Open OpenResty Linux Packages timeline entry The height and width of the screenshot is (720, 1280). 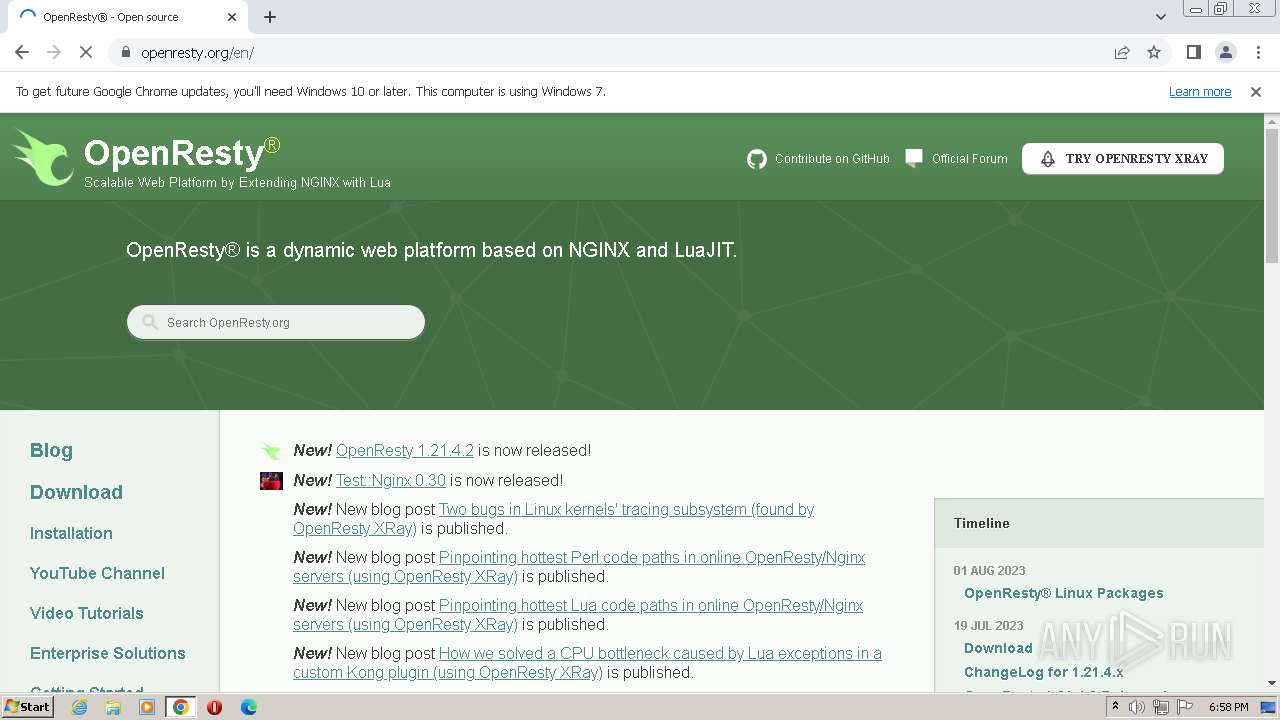[1064, 593]
